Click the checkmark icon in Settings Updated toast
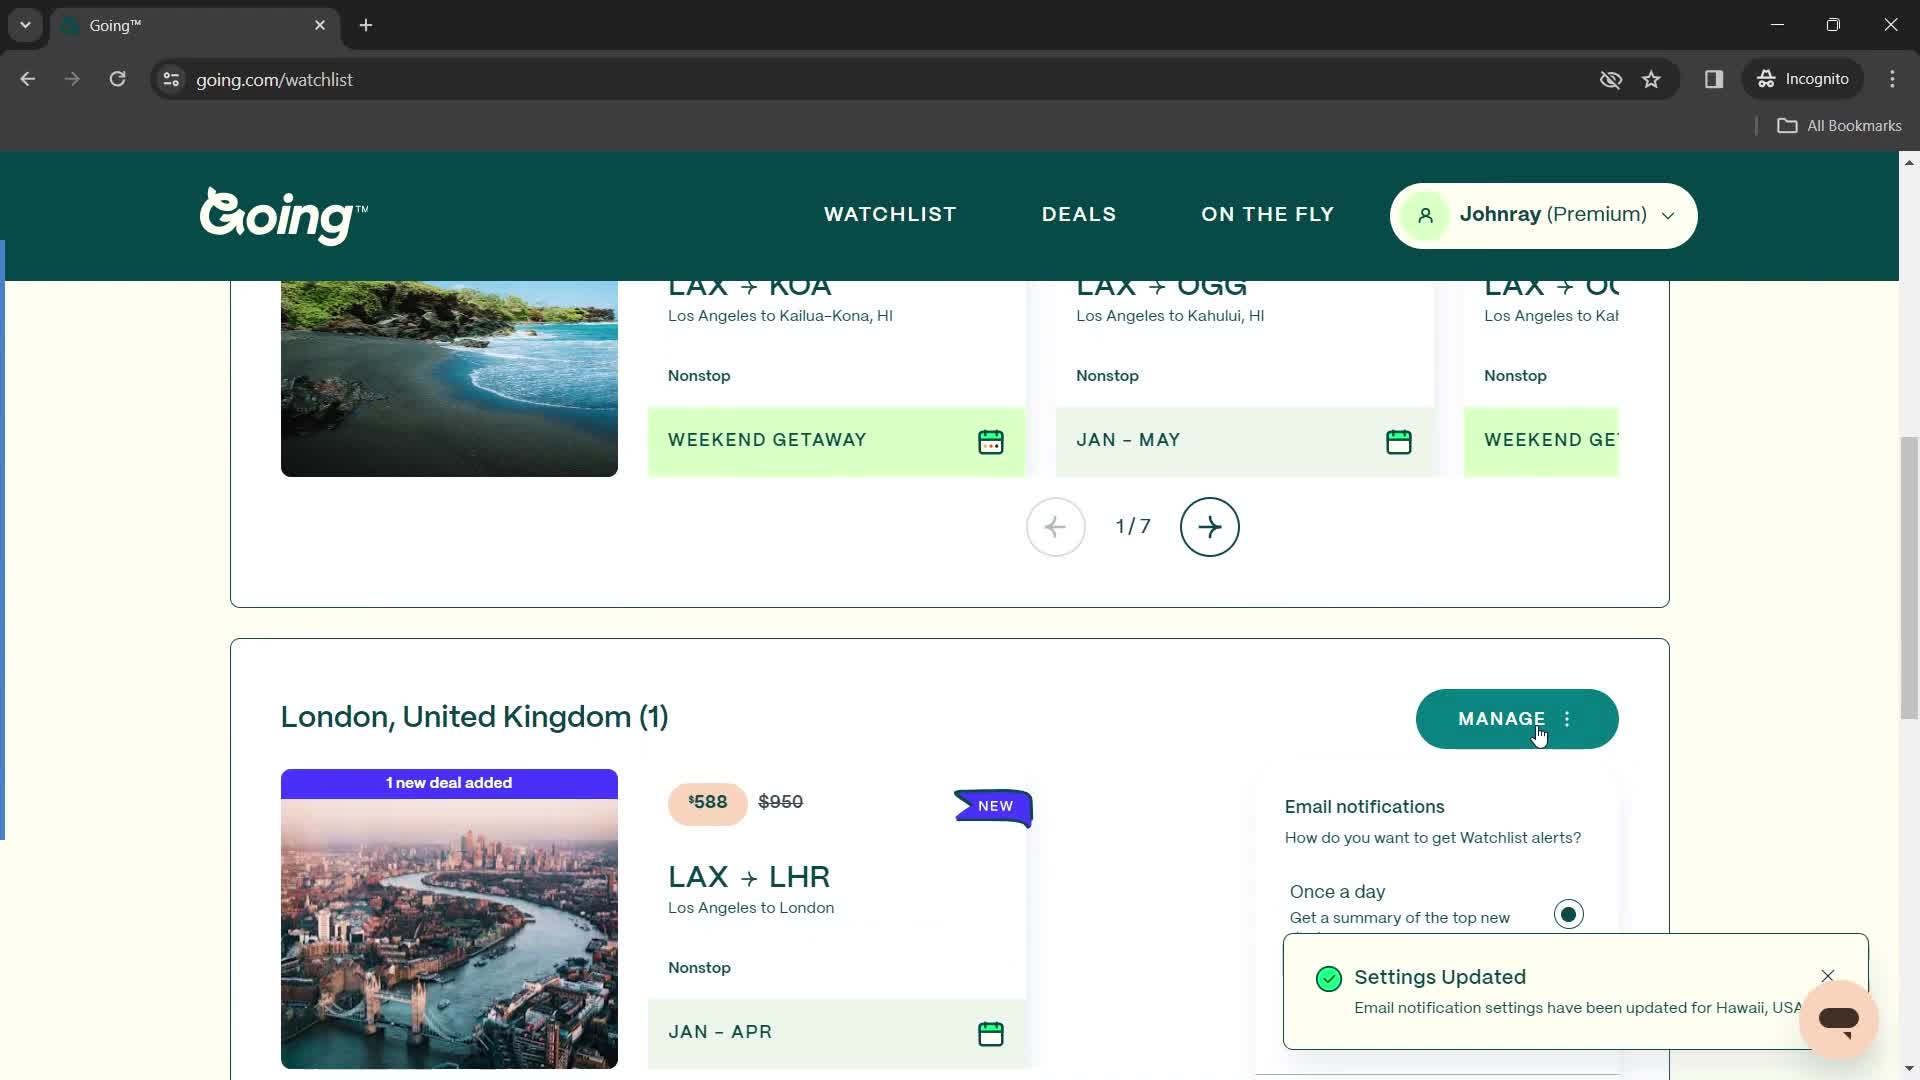Screen dimensions: 1920x1080 [x=1331, y=976]
